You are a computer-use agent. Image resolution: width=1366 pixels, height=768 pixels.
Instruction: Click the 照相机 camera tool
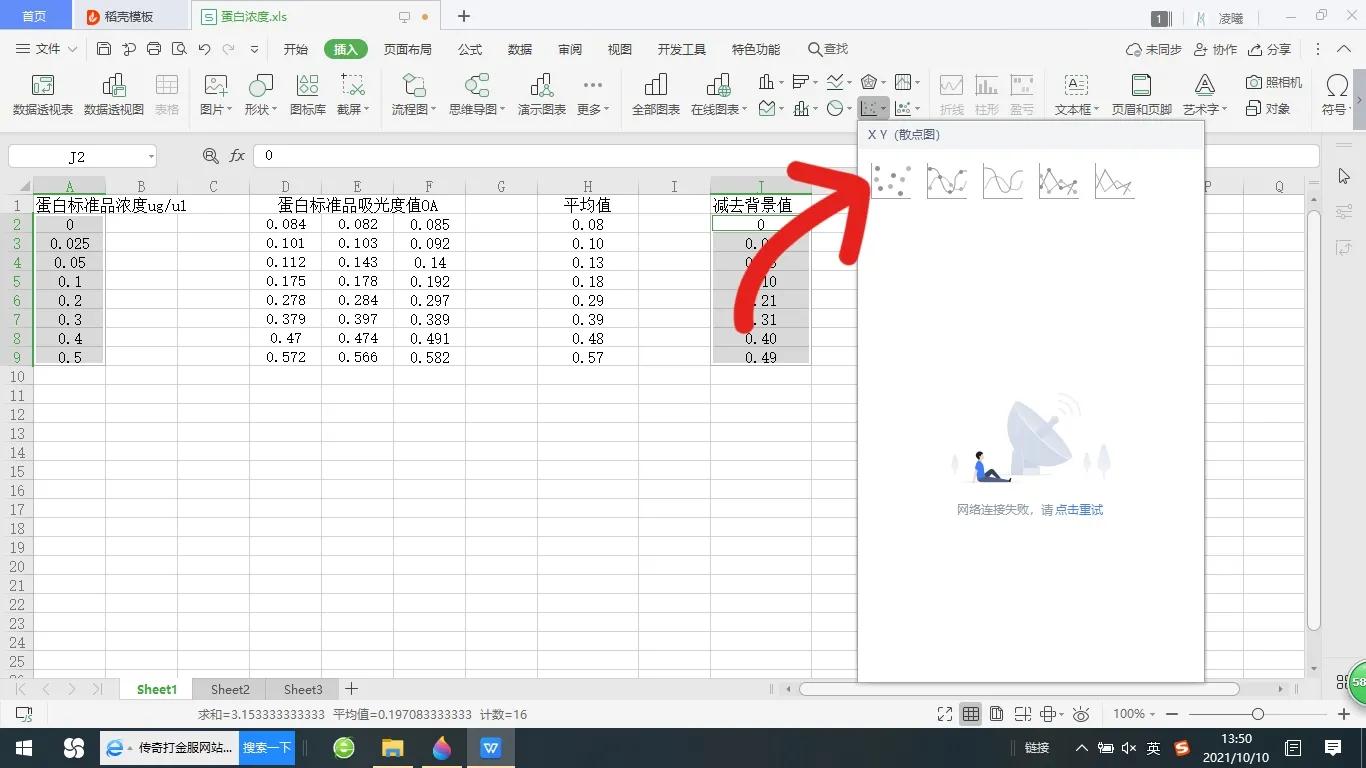tap(1274, 82)
